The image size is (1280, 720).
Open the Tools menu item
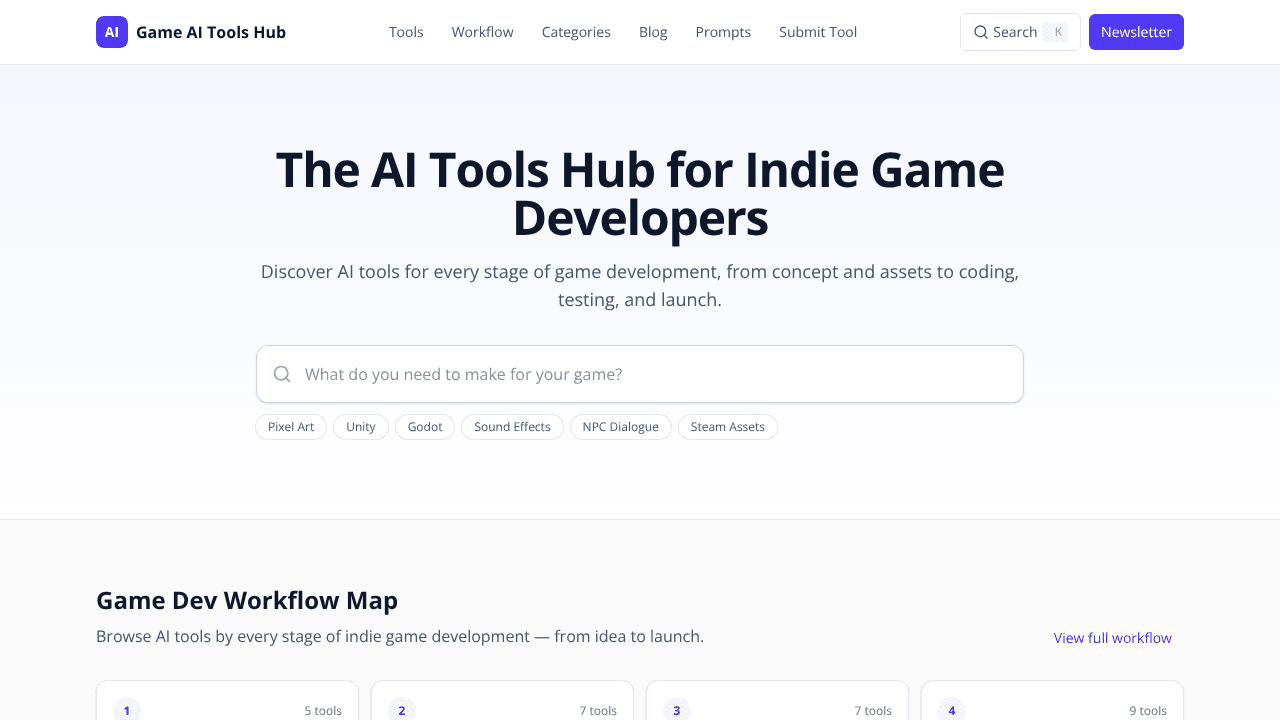[406, 32]
